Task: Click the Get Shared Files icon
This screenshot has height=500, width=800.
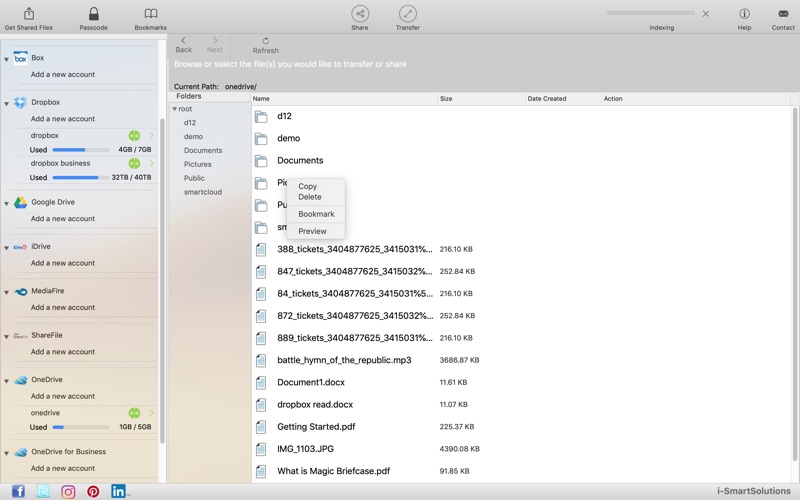Action: pos(28,14)
